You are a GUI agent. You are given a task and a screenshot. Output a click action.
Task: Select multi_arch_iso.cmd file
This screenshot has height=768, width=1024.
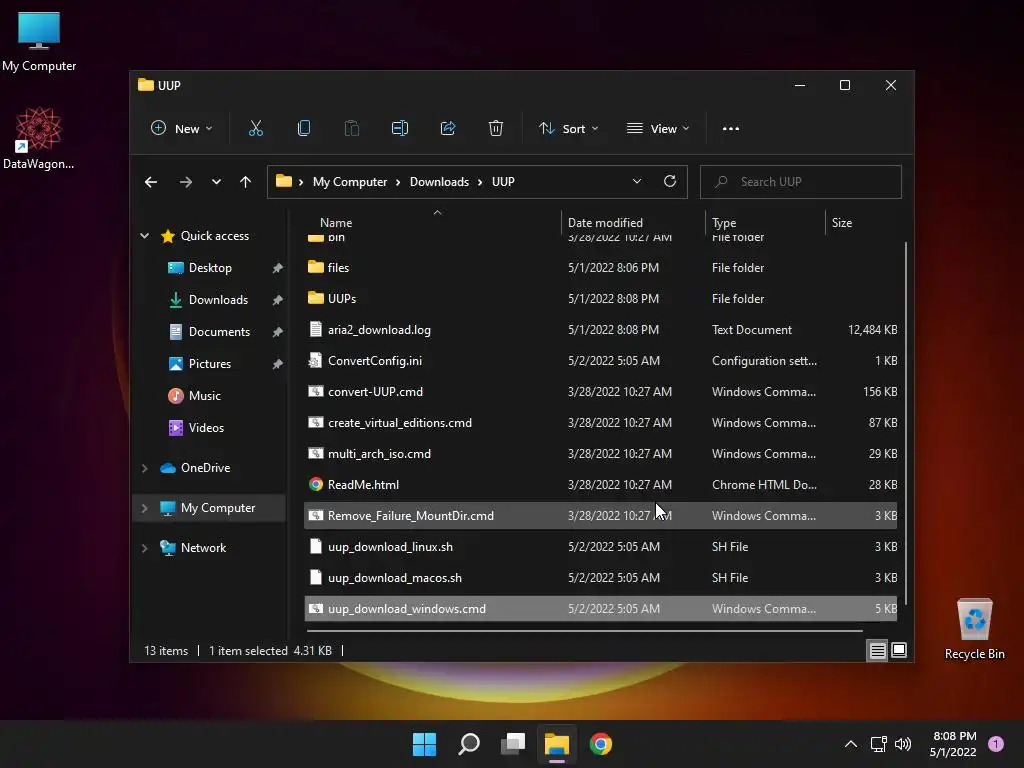600,454
